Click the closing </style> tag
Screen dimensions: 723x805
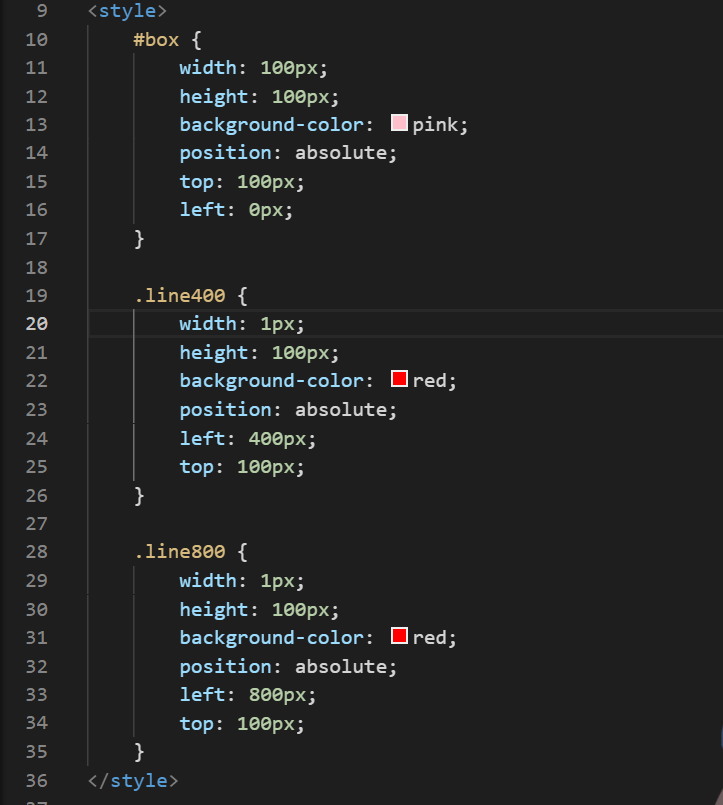coord(133,781)
